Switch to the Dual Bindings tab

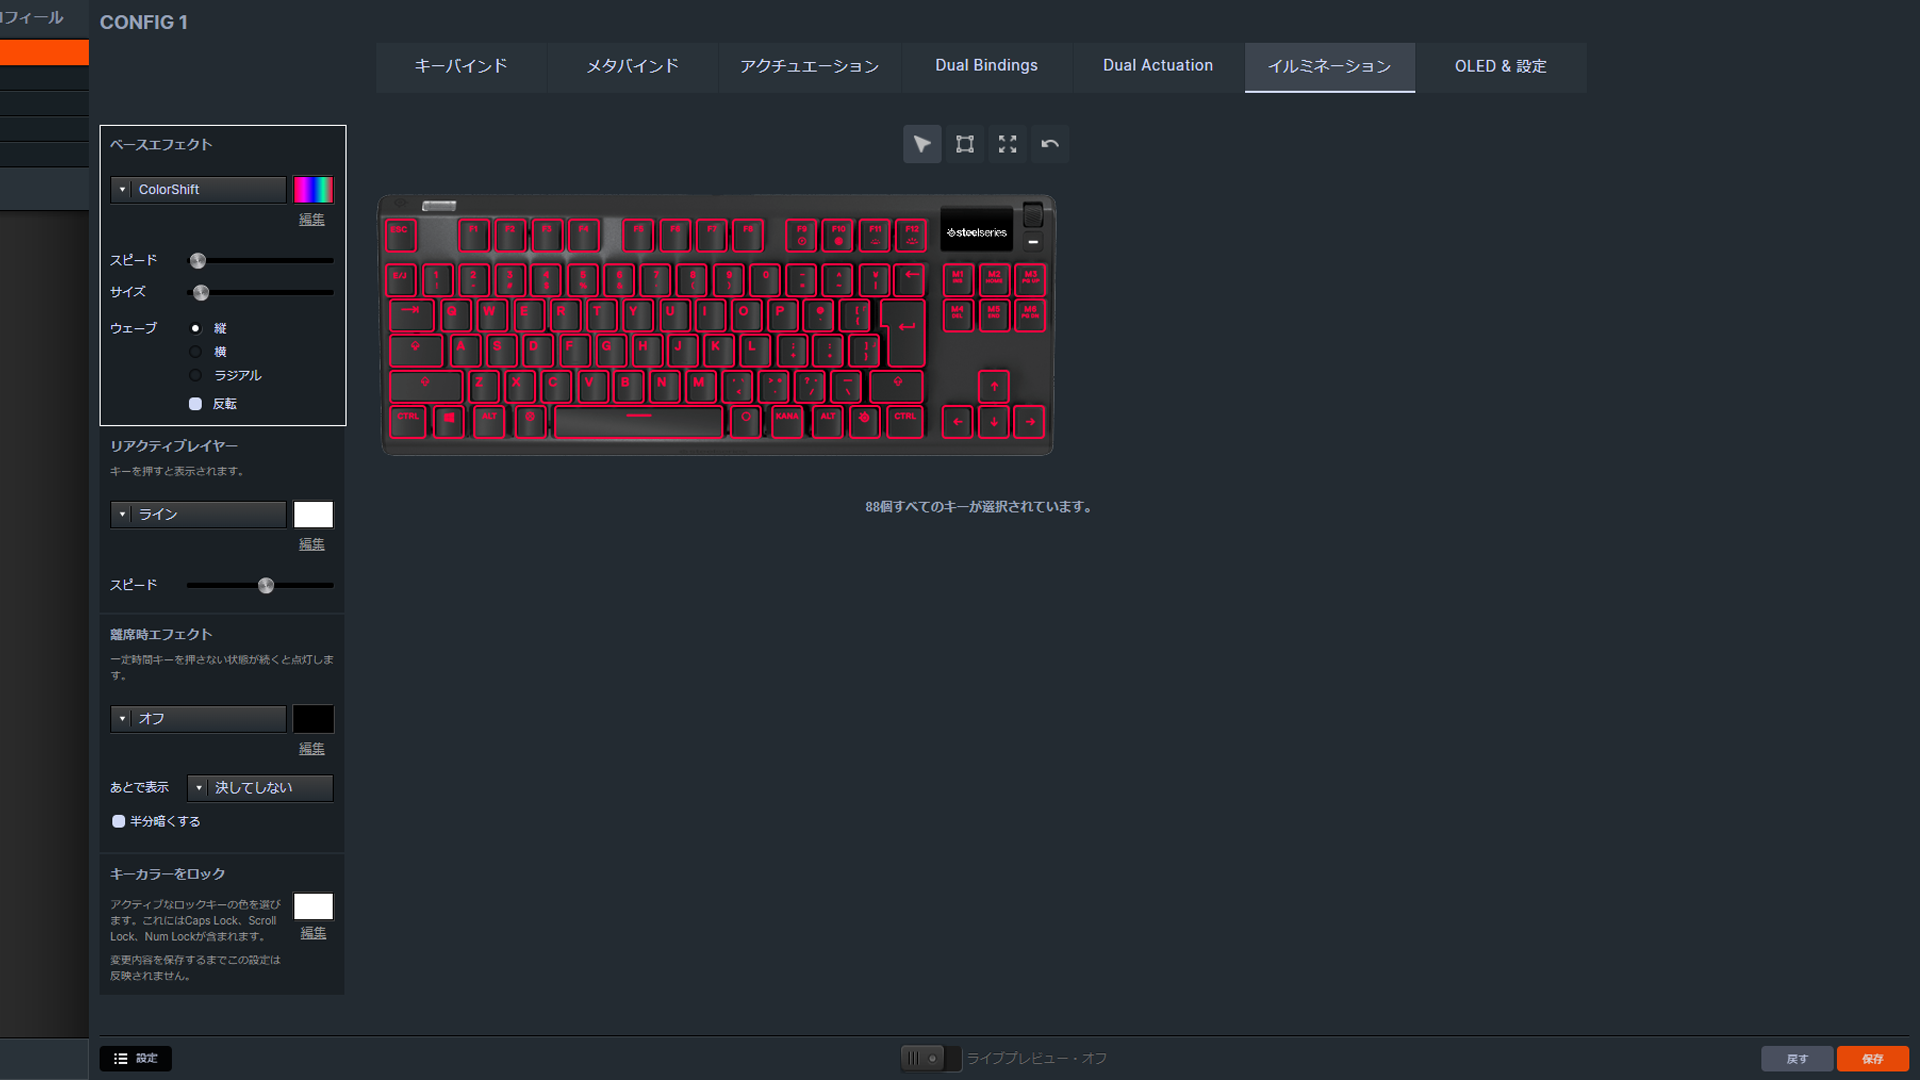[986, 66]
